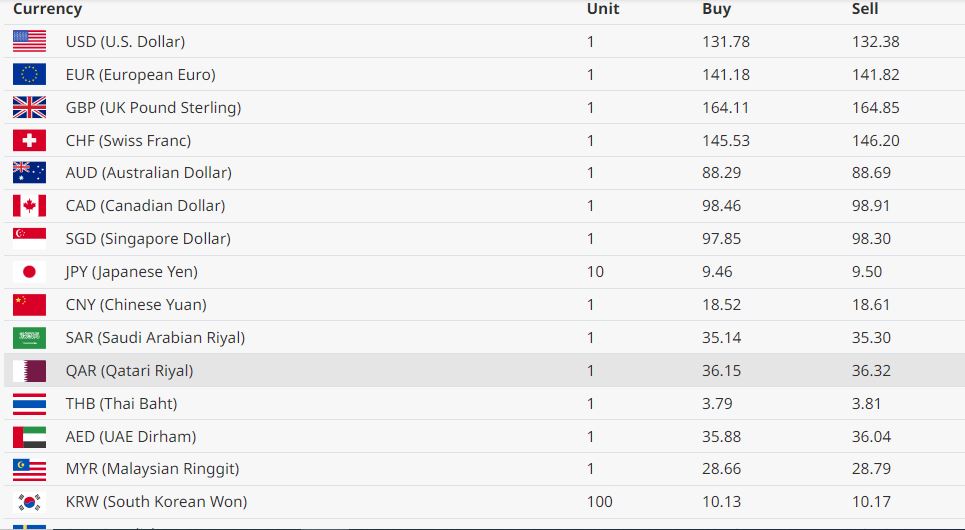The height and width of the screenshot is (530, 965).
Task: Click the Swiss flag icon
Action: click(x=29, y=140)
